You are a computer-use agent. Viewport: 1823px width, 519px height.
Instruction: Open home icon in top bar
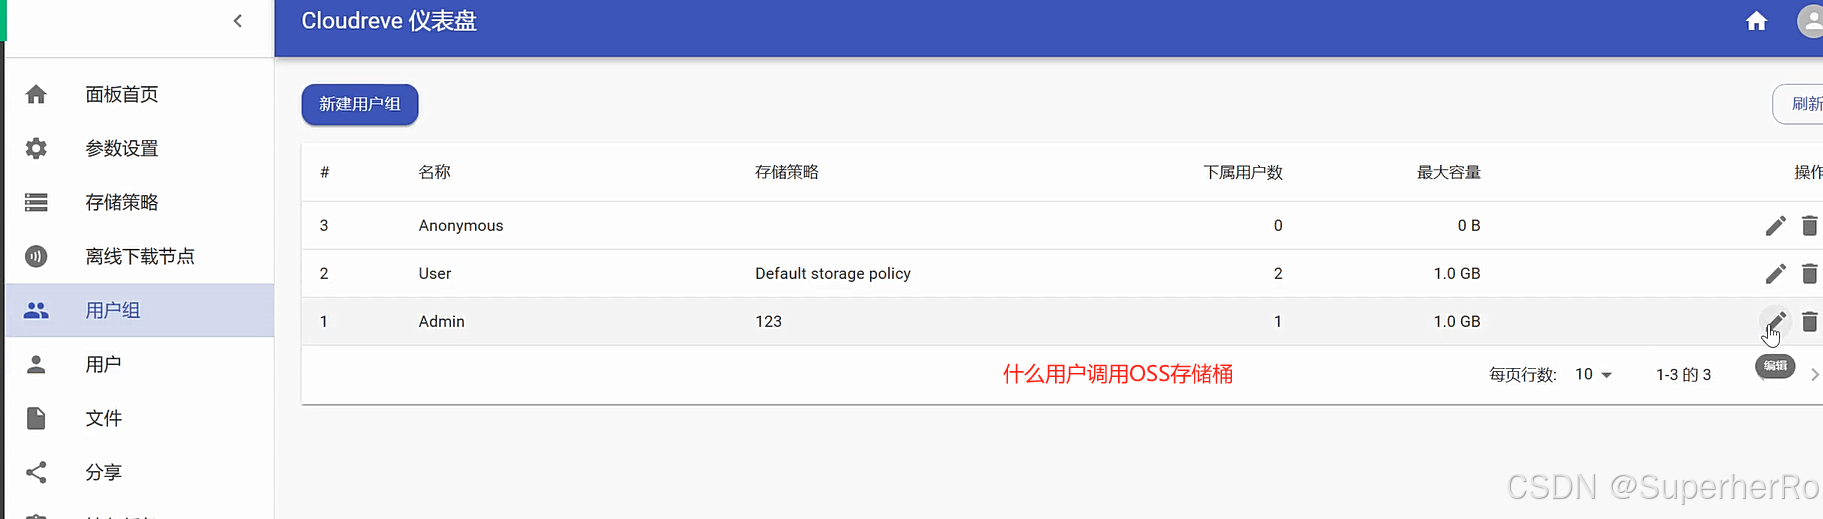pyautogui.click(x=1756, y=21)
